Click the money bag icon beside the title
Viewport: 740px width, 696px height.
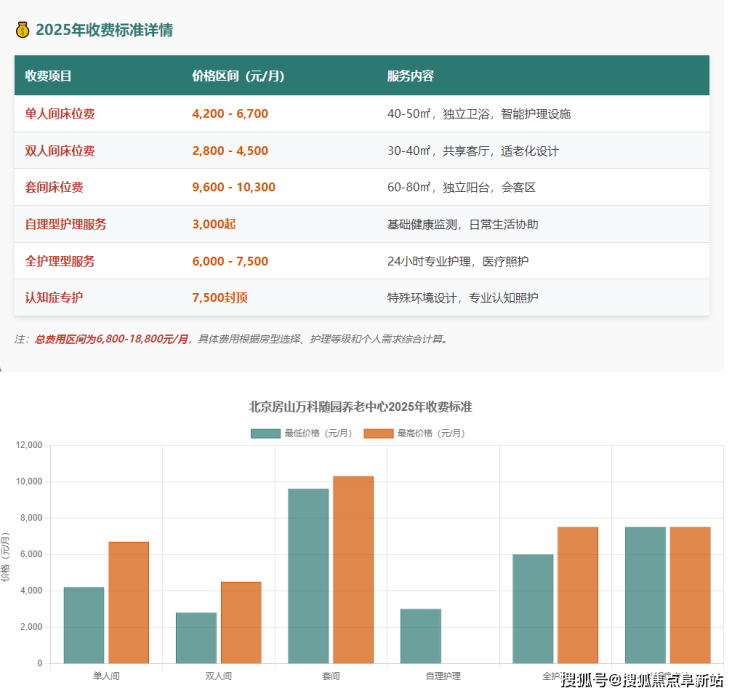point(22,30)
